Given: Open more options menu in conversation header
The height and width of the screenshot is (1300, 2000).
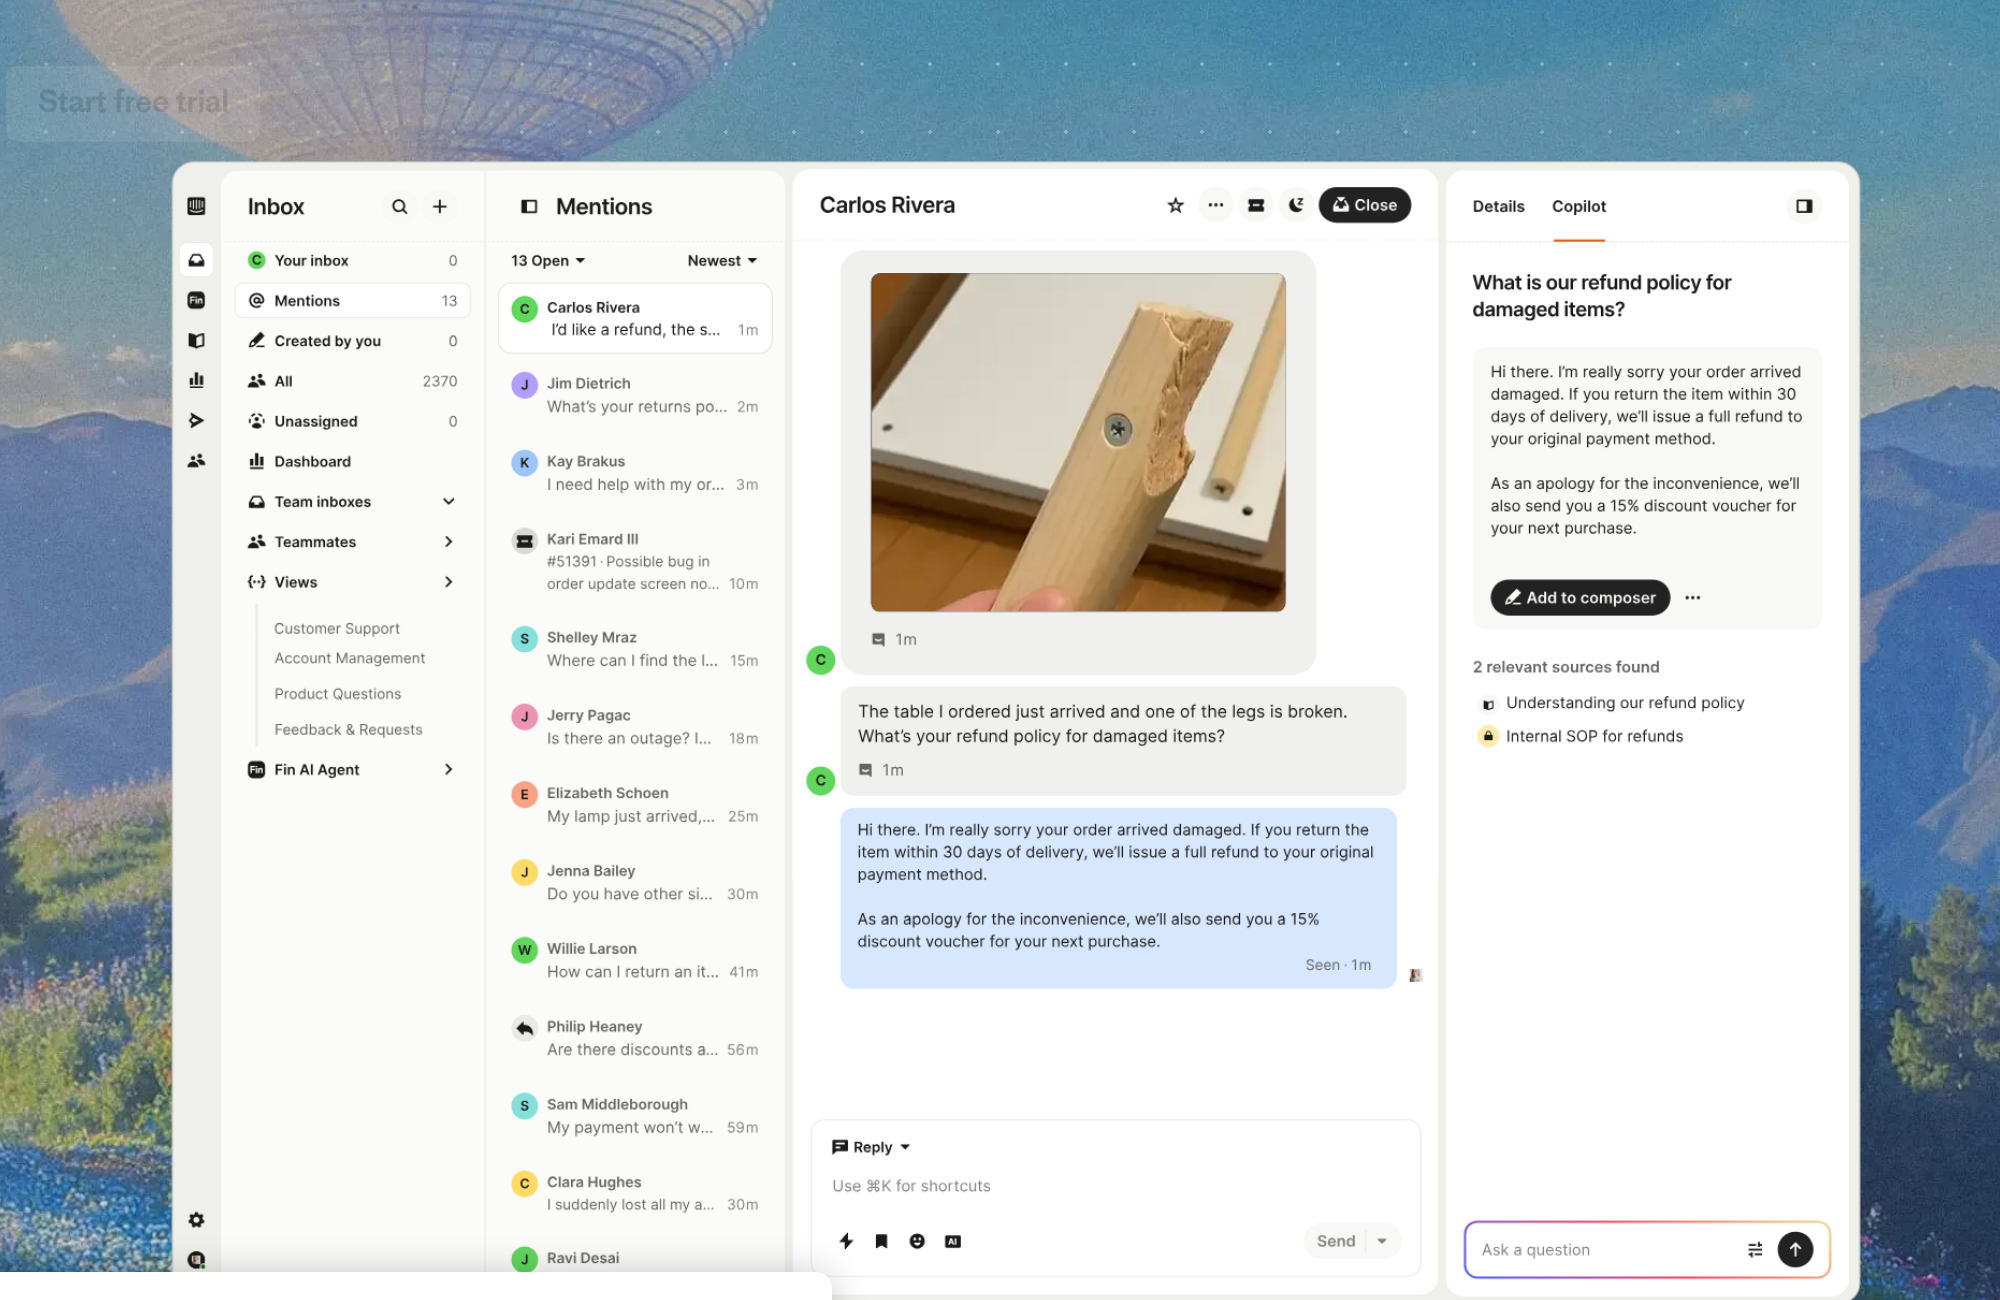Looking at the screenshot, I should [1215, 205].
